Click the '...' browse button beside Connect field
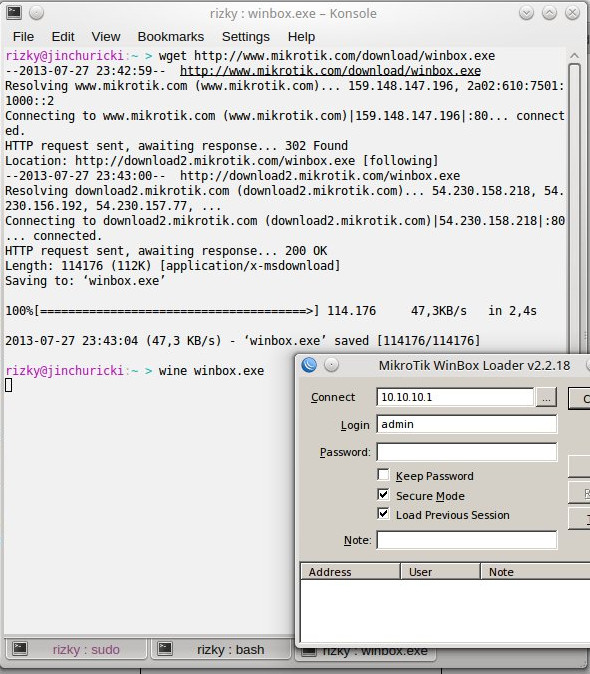Image resolution: width=590 pixels, height=674 pixels. [x=546, y=397]
